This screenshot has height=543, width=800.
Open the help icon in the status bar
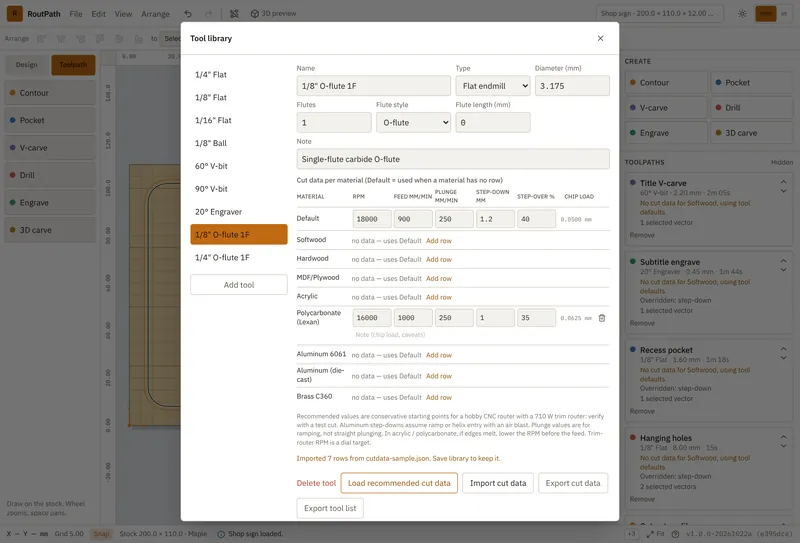(676, 534)
